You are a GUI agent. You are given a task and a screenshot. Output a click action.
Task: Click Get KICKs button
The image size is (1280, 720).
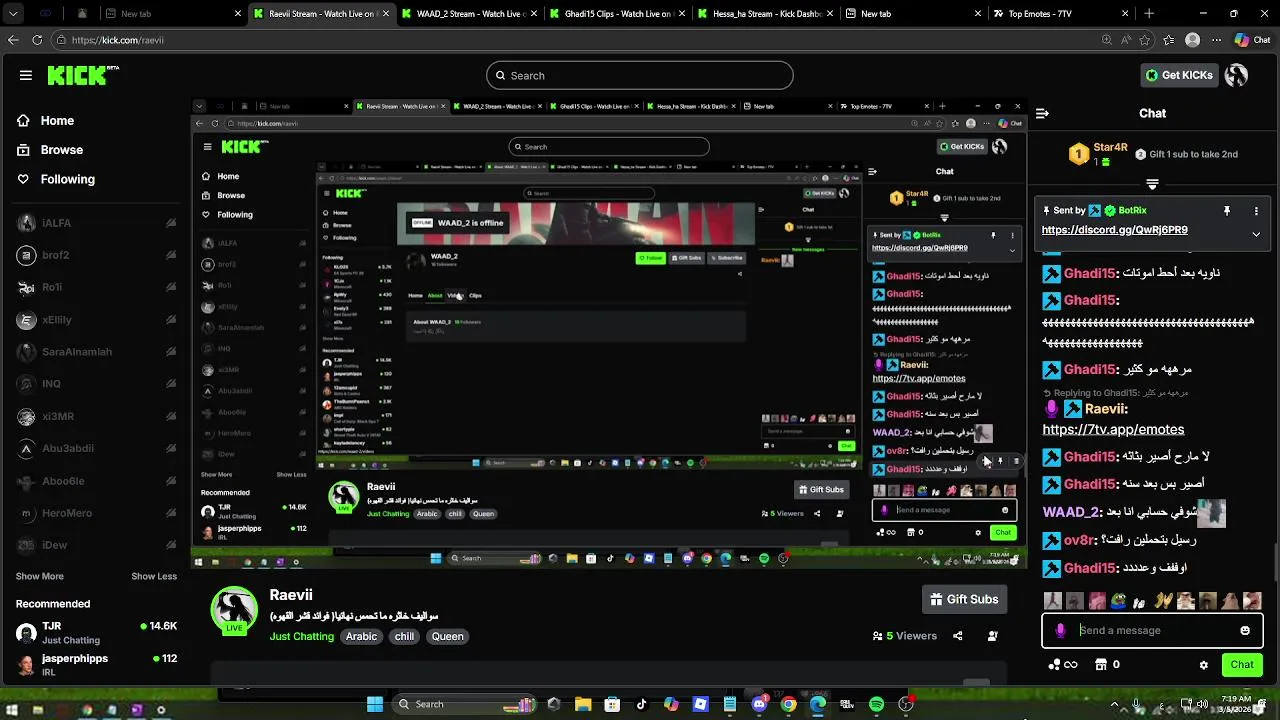tap(1179, 75)
